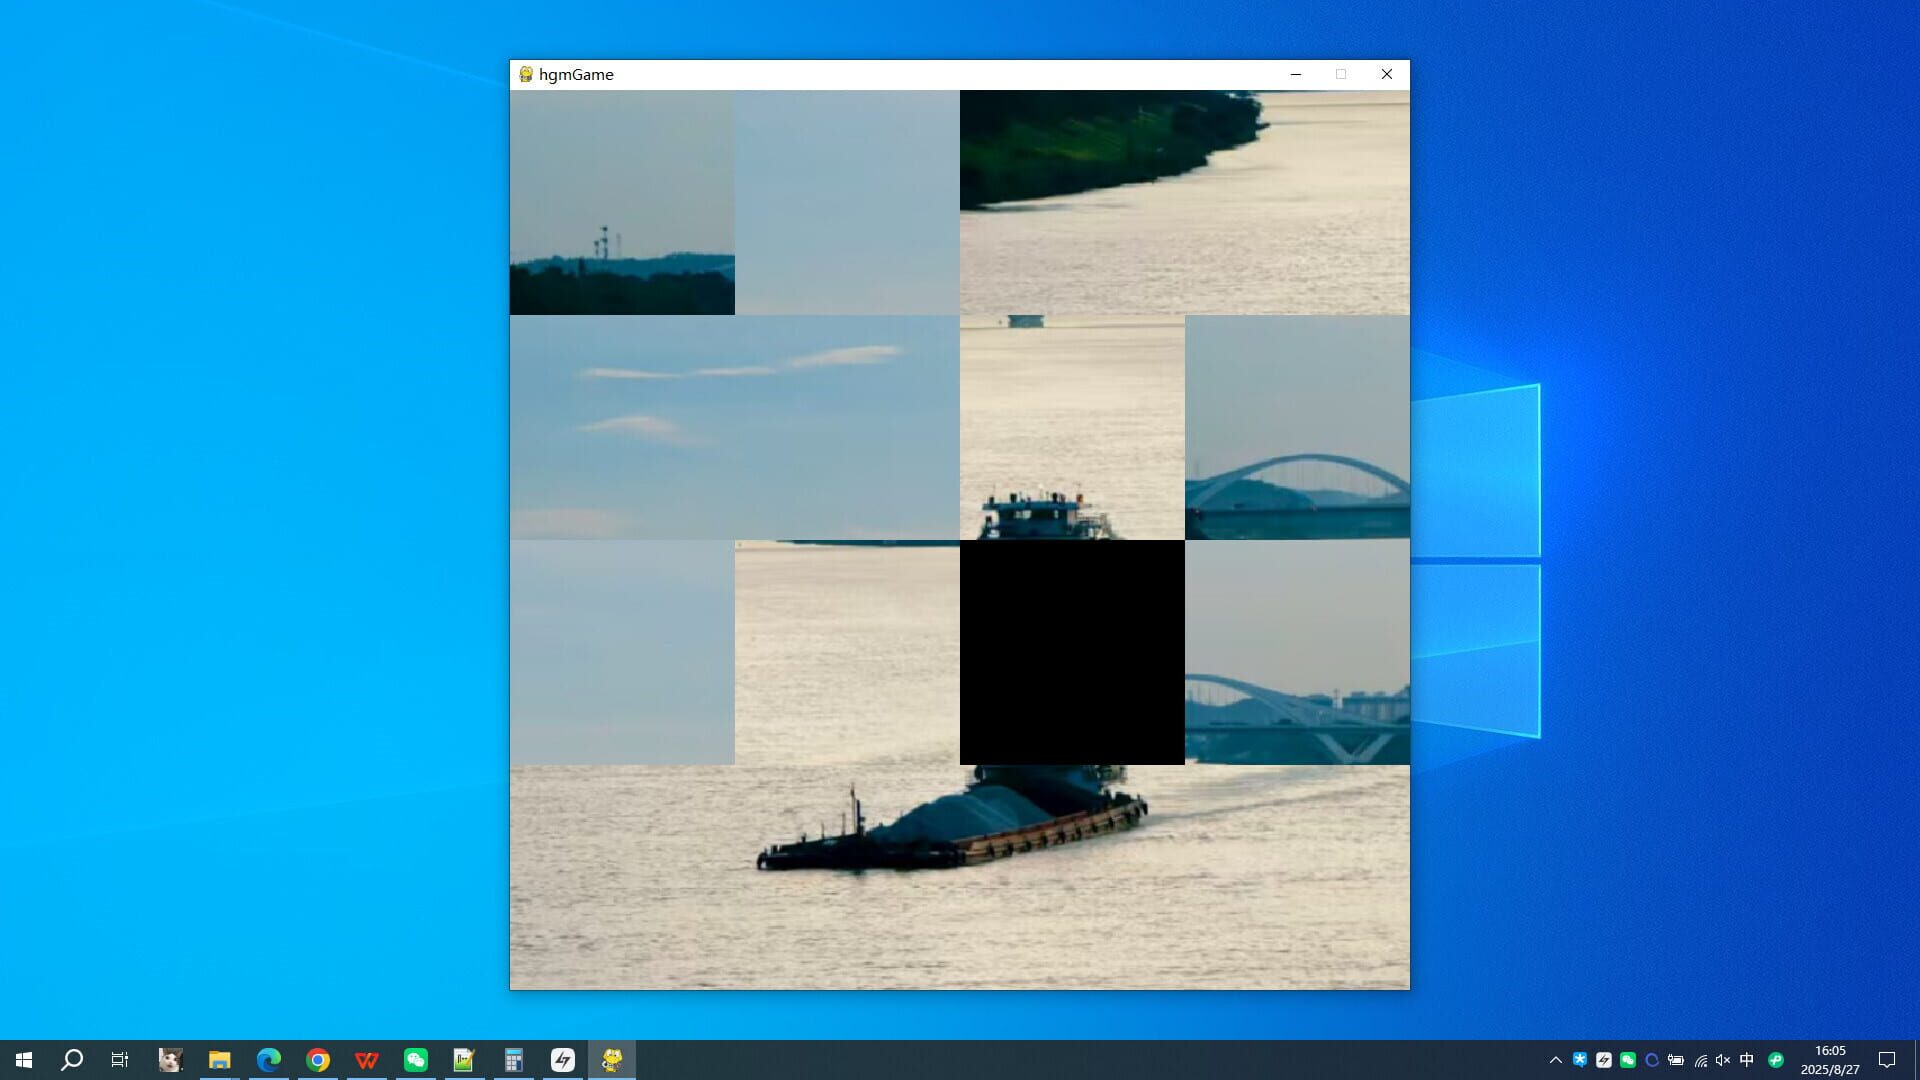Viewport: 1920px width, 1080px height.
Task: Open the Action Center notifications
Action: click(x=1887, y=1060)
